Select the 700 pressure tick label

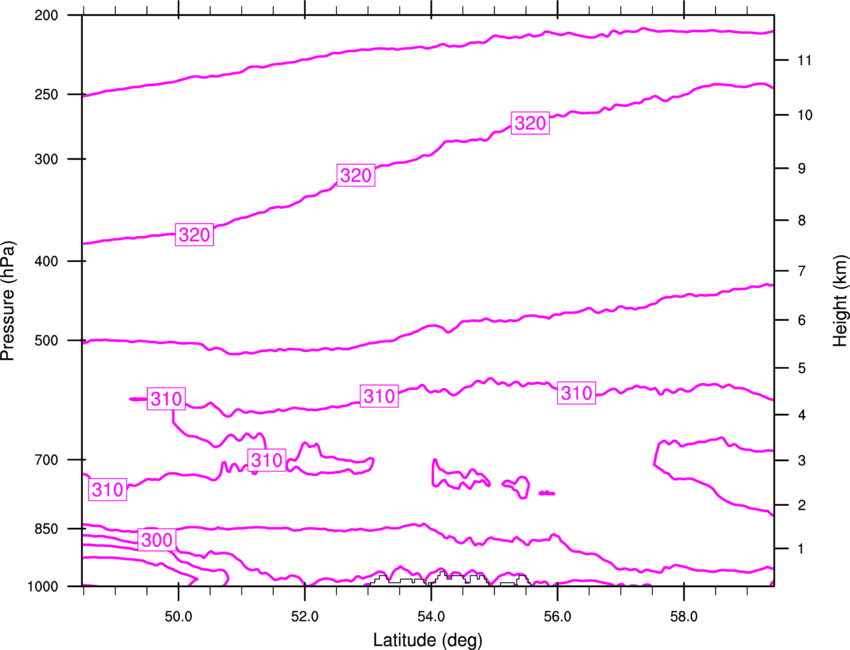pyautogui.click(x=46, y=460)
